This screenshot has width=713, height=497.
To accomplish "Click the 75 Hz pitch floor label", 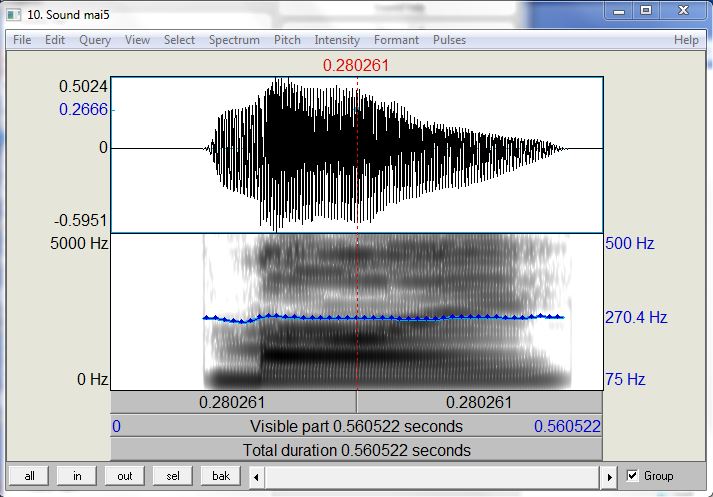I will (625, 379).
